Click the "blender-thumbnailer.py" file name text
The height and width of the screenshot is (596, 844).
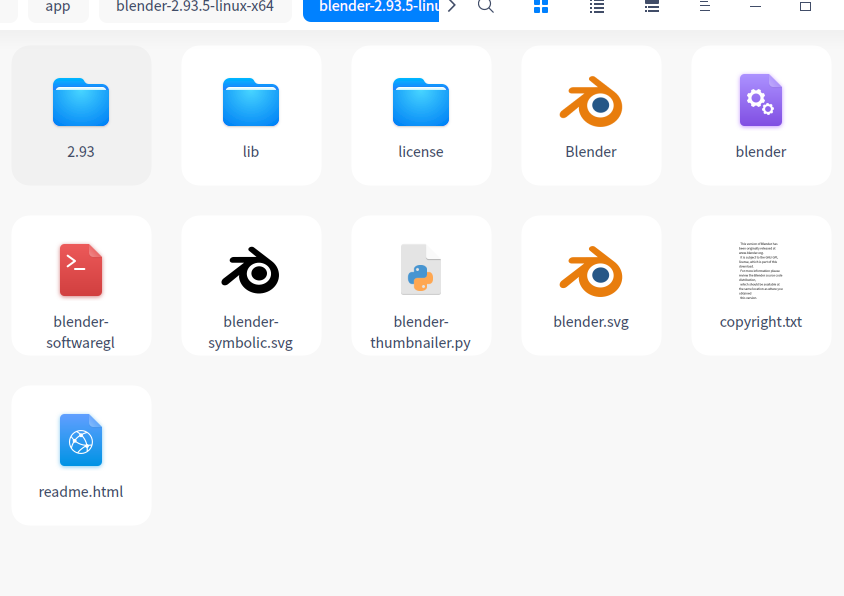point(421,332)
